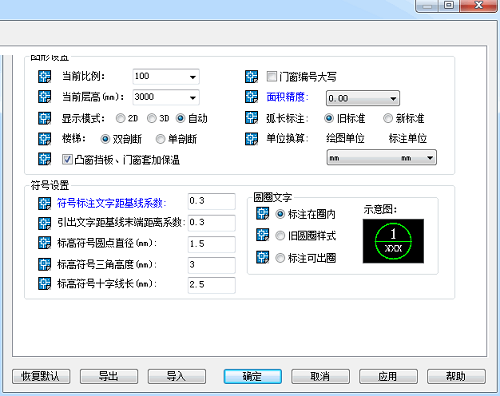The width and height of the screenshot is (500, 396).
Task: Click the icon beside 旧圆圈样式
Action: pos(262,235)
